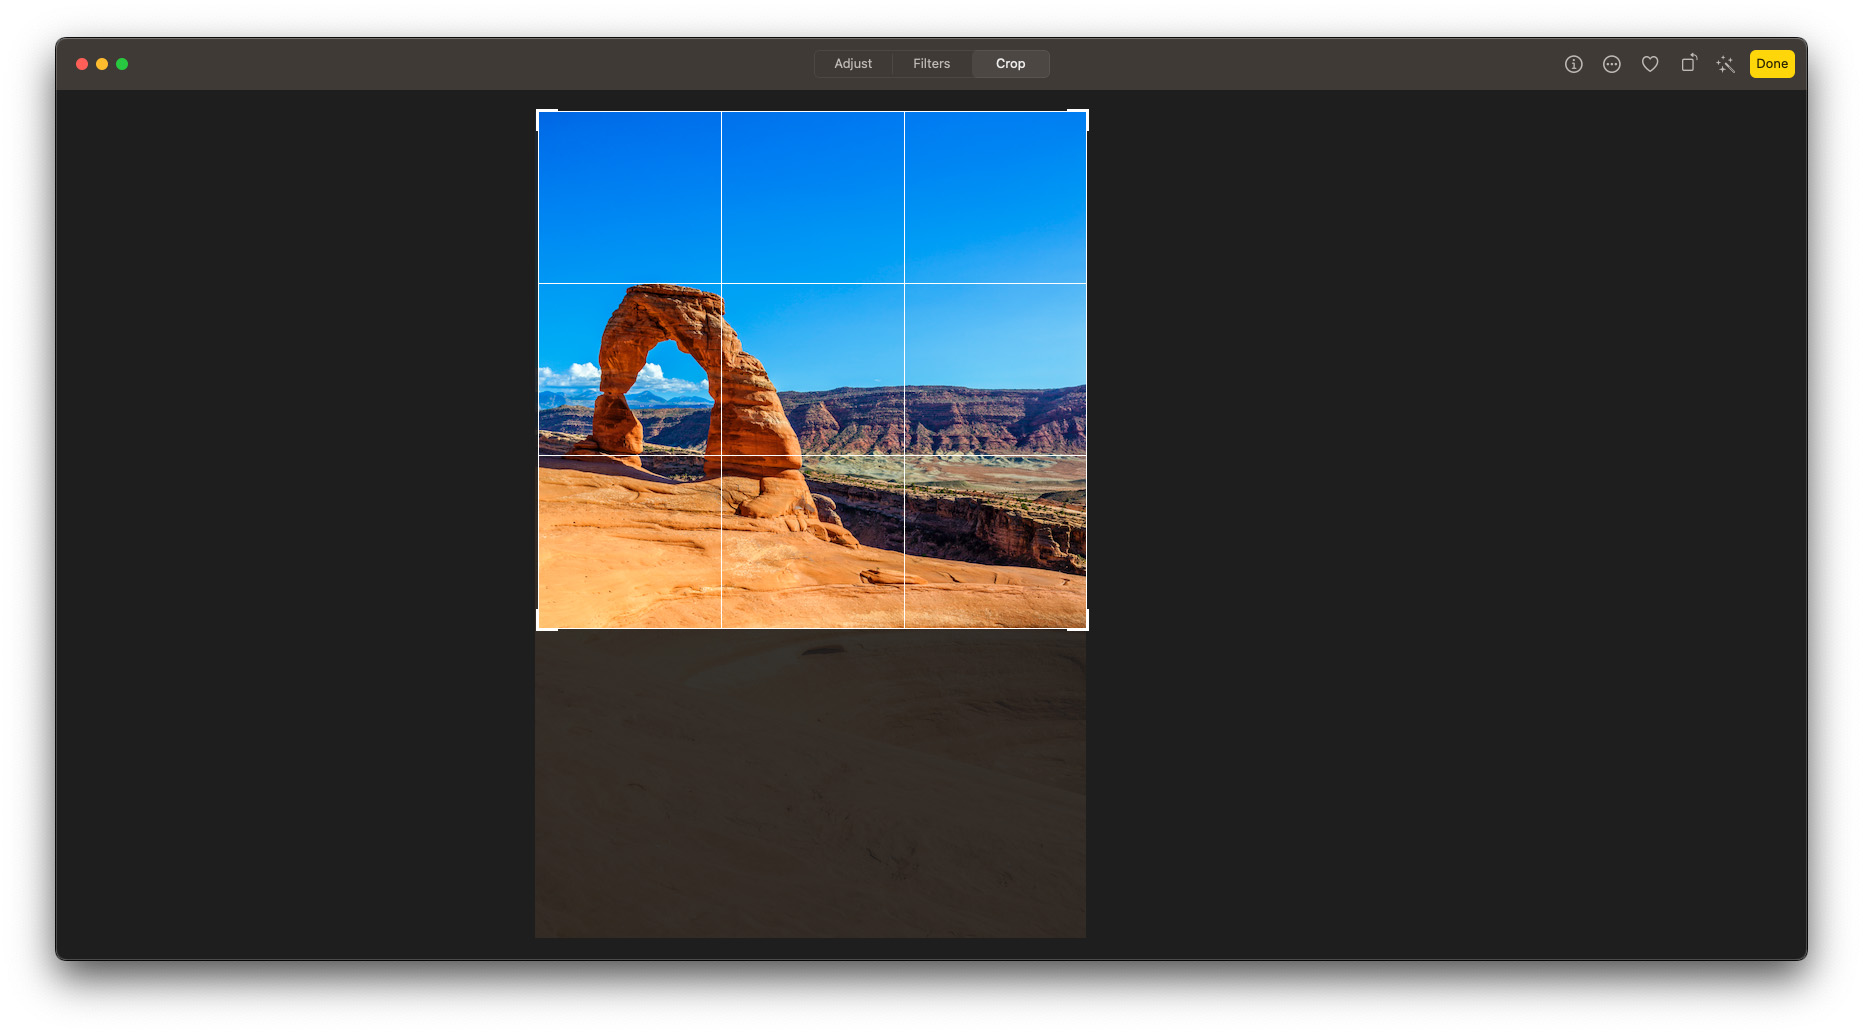Apply Auto Enhance magic wand
1863x1034 pixels.
(x=1725, y=64)
